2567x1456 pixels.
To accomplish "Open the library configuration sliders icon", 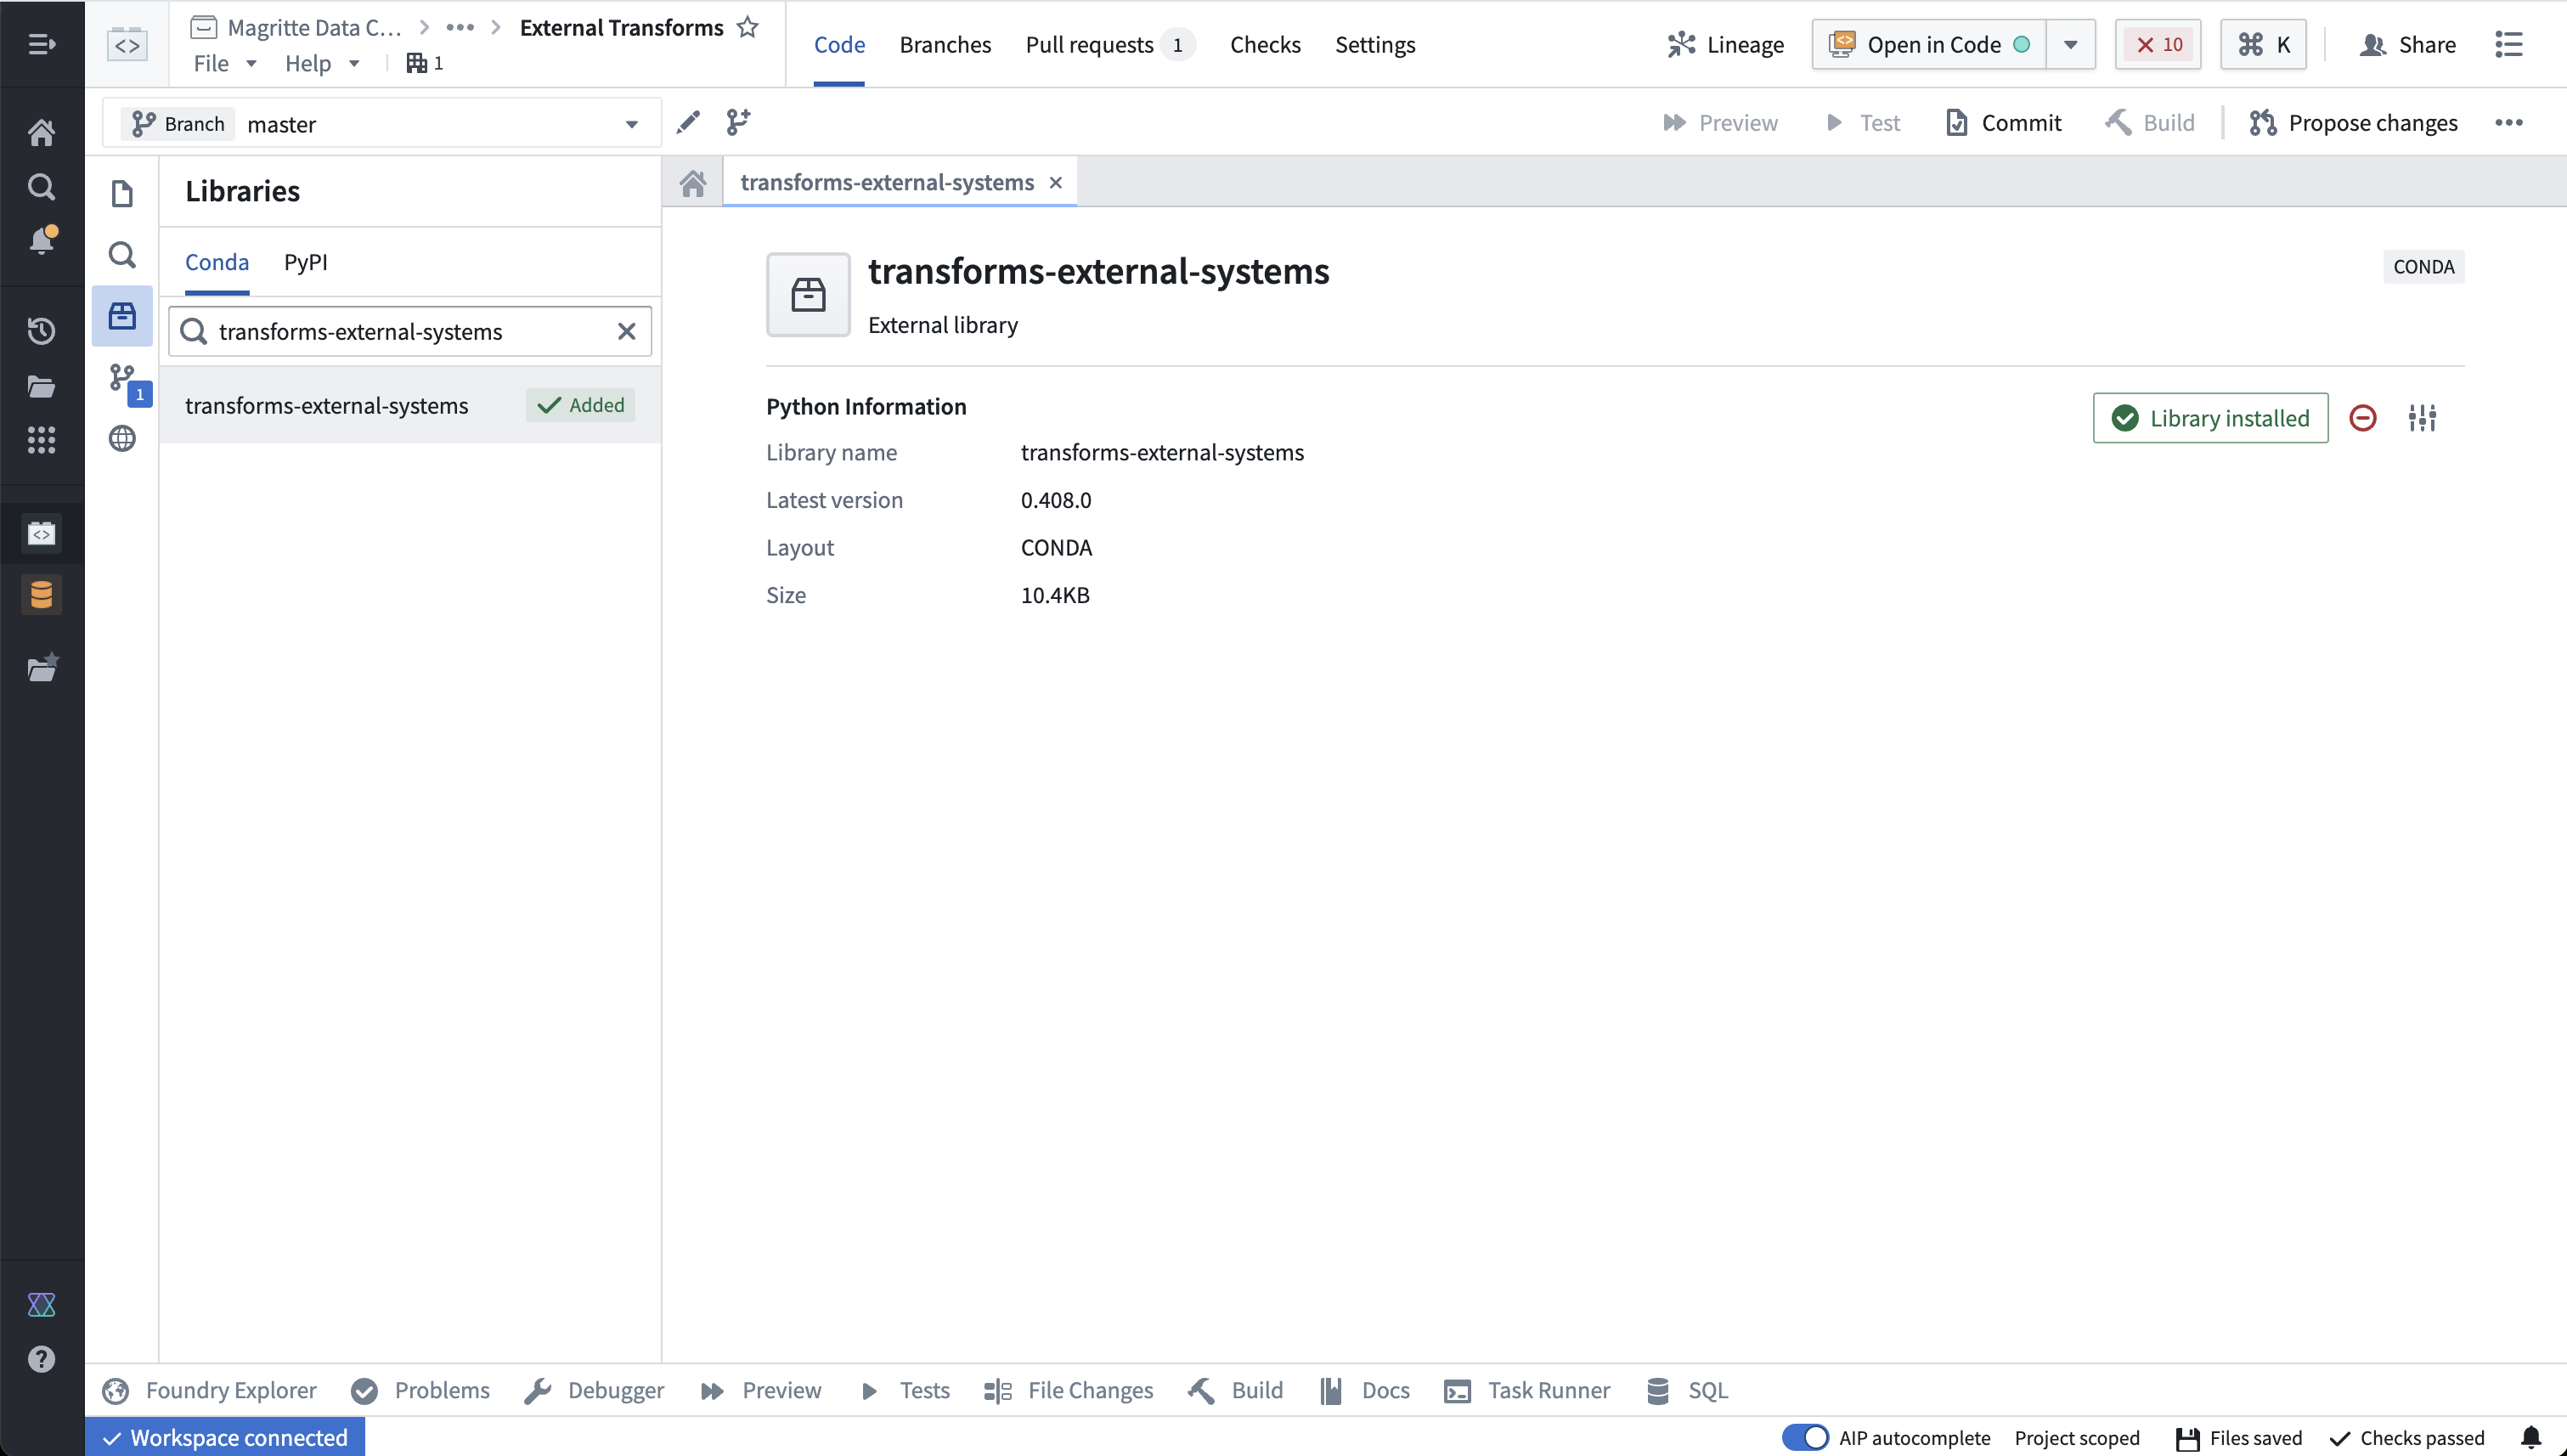I will [2422, 418].
